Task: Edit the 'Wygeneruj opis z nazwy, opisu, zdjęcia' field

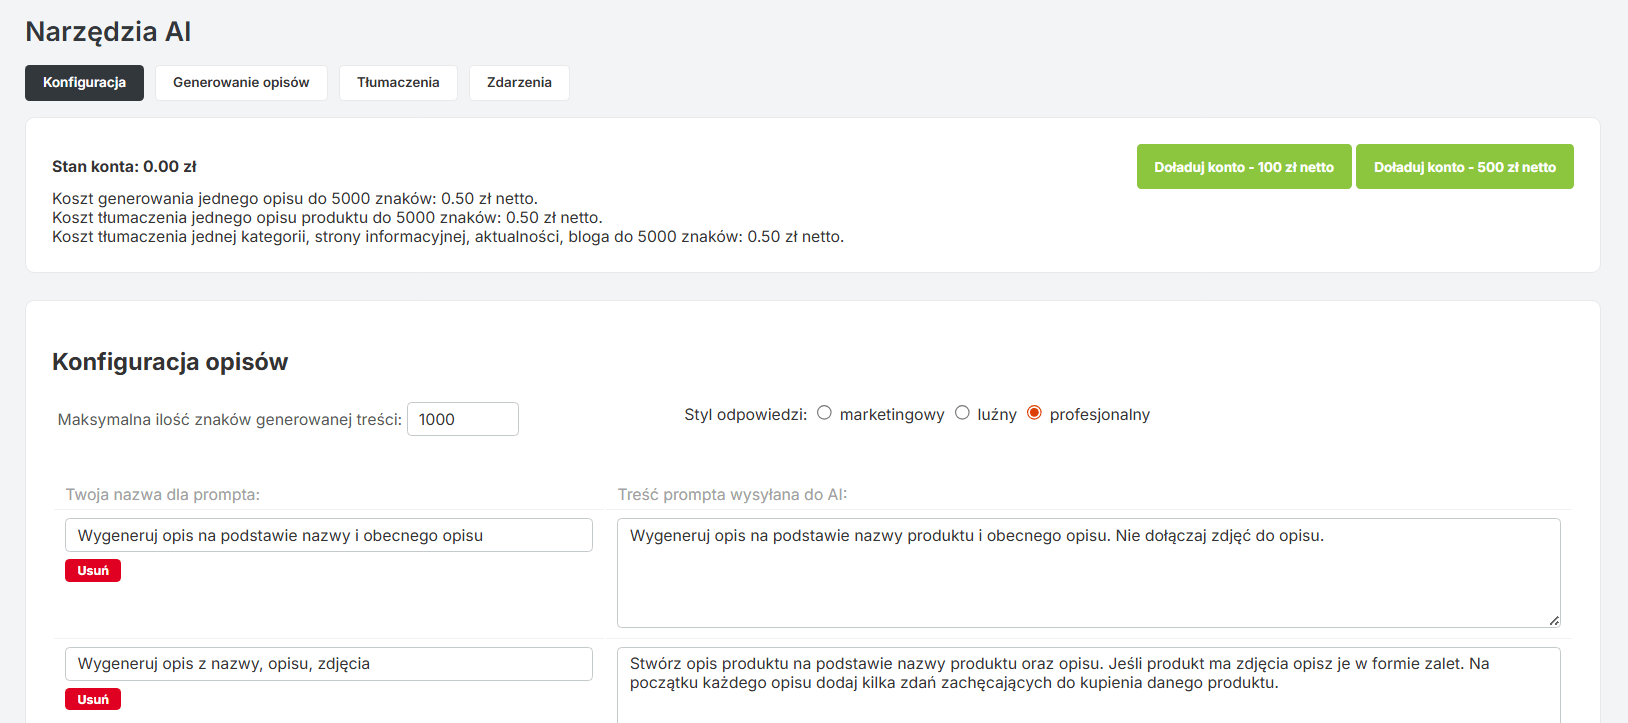Action: point(328,664)
